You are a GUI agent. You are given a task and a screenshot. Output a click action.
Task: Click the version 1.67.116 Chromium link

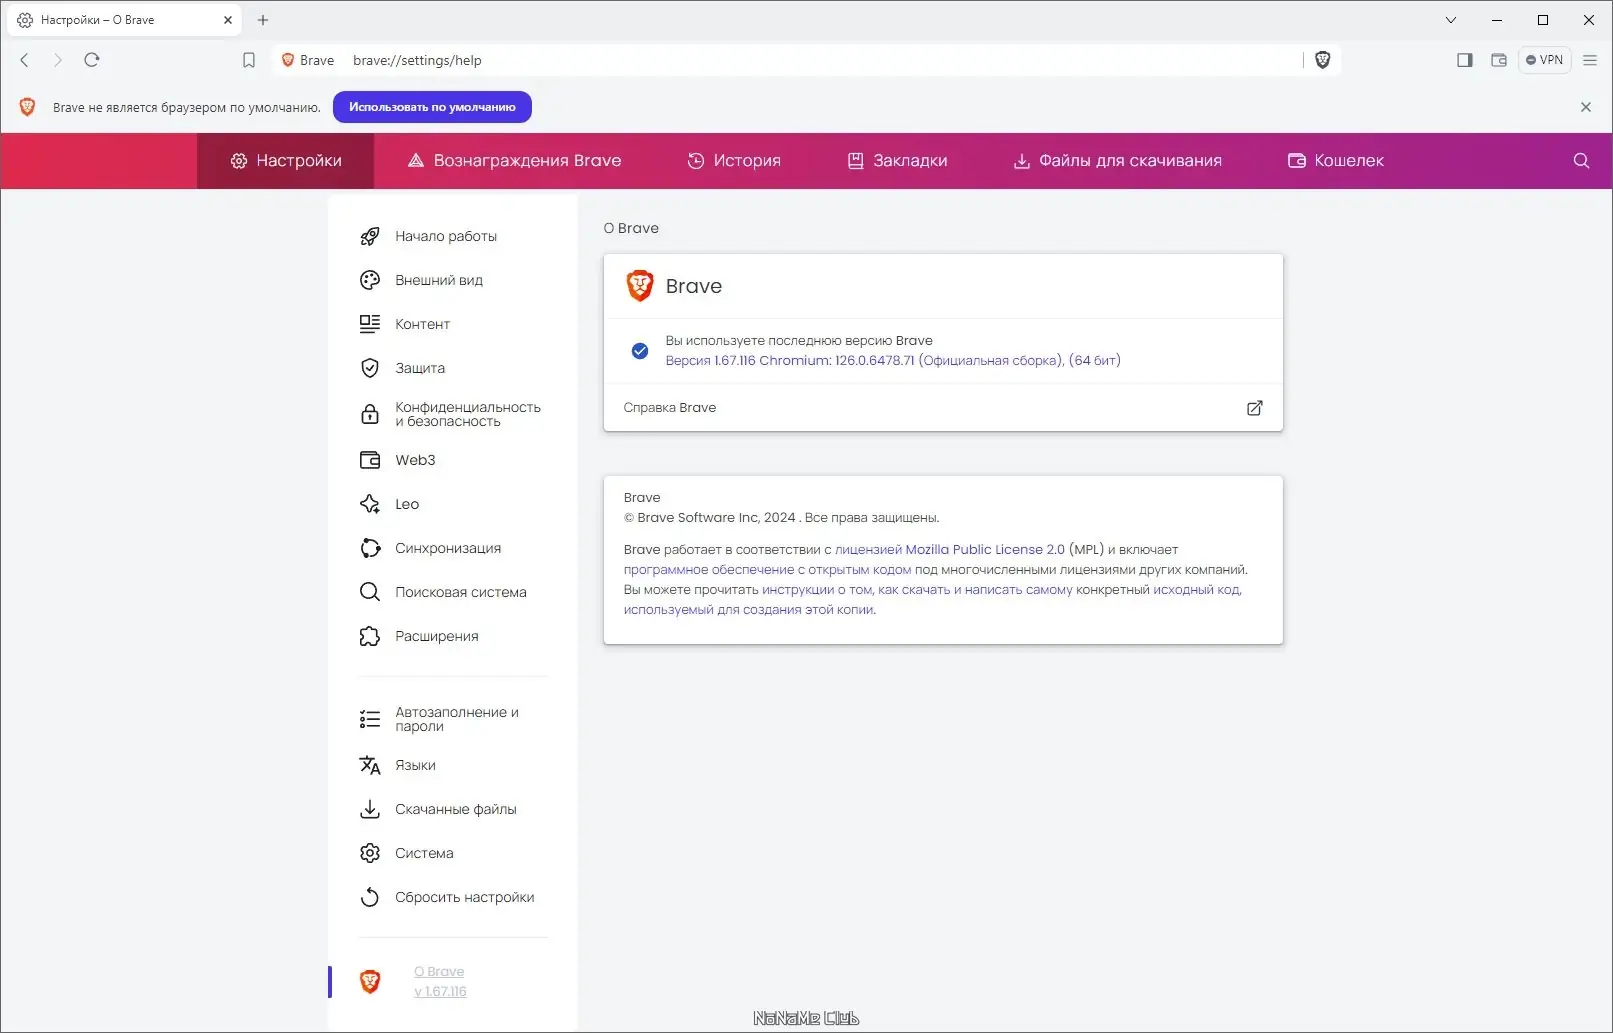(x=893, y=360)
